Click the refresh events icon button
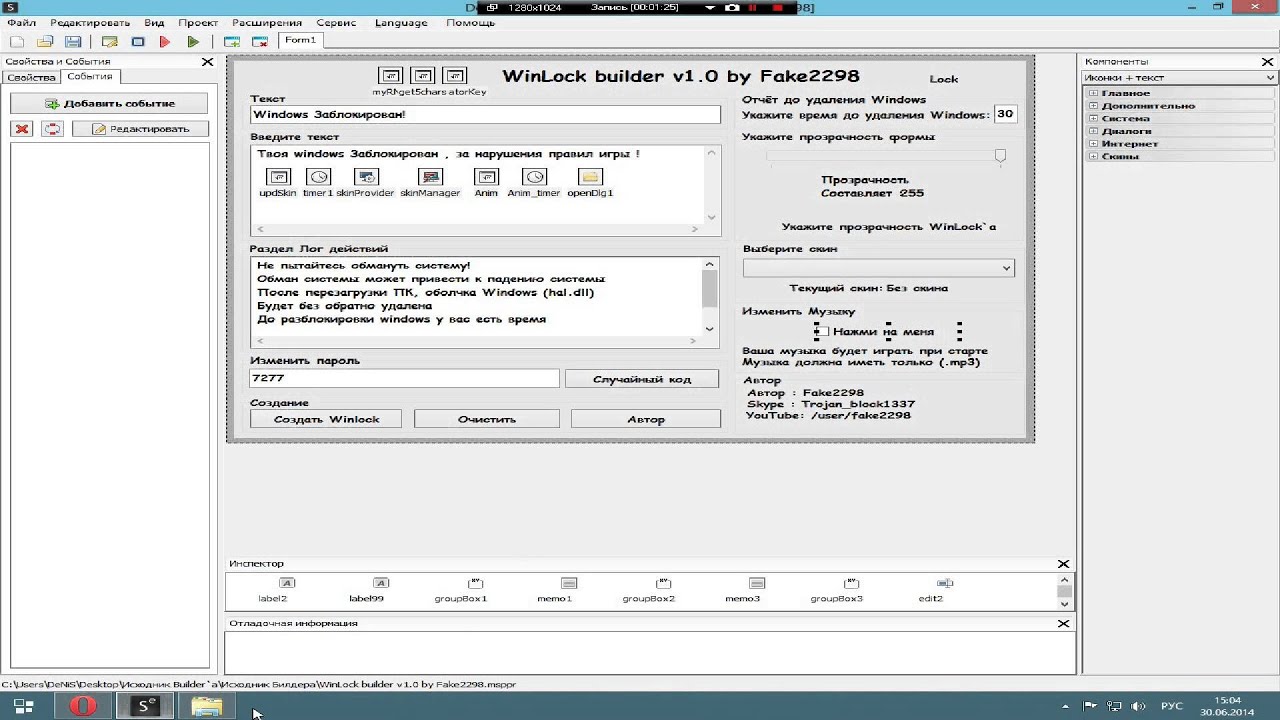Image resolution: width=1280 pixels, height=720 pixels. [x=52, y=128]
